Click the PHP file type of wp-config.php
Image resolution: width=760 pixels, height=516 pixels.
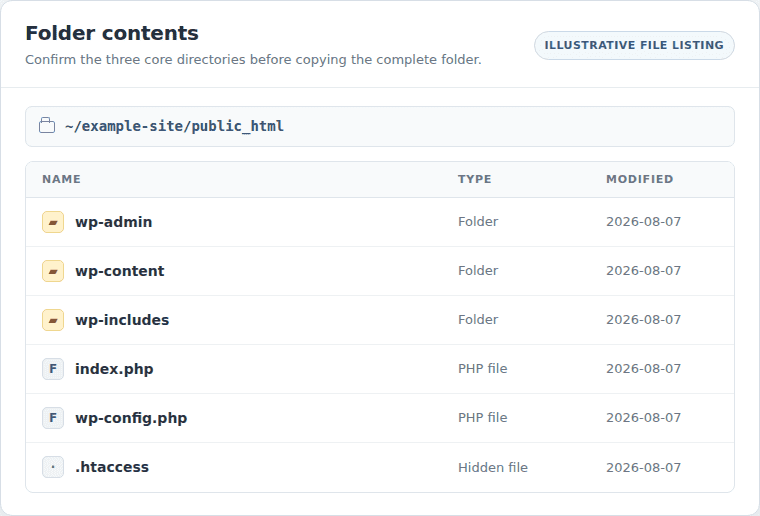pyautogui.click(x=483, y=418)
